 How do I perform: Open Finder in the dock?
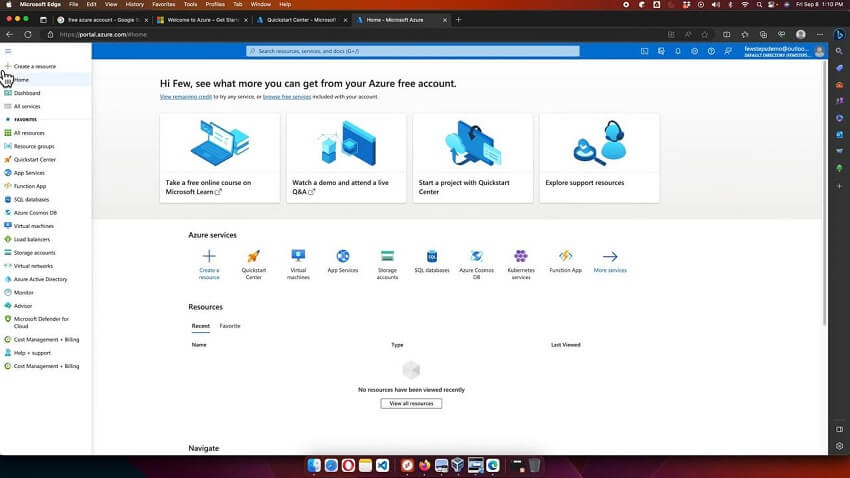click(314, 465)
